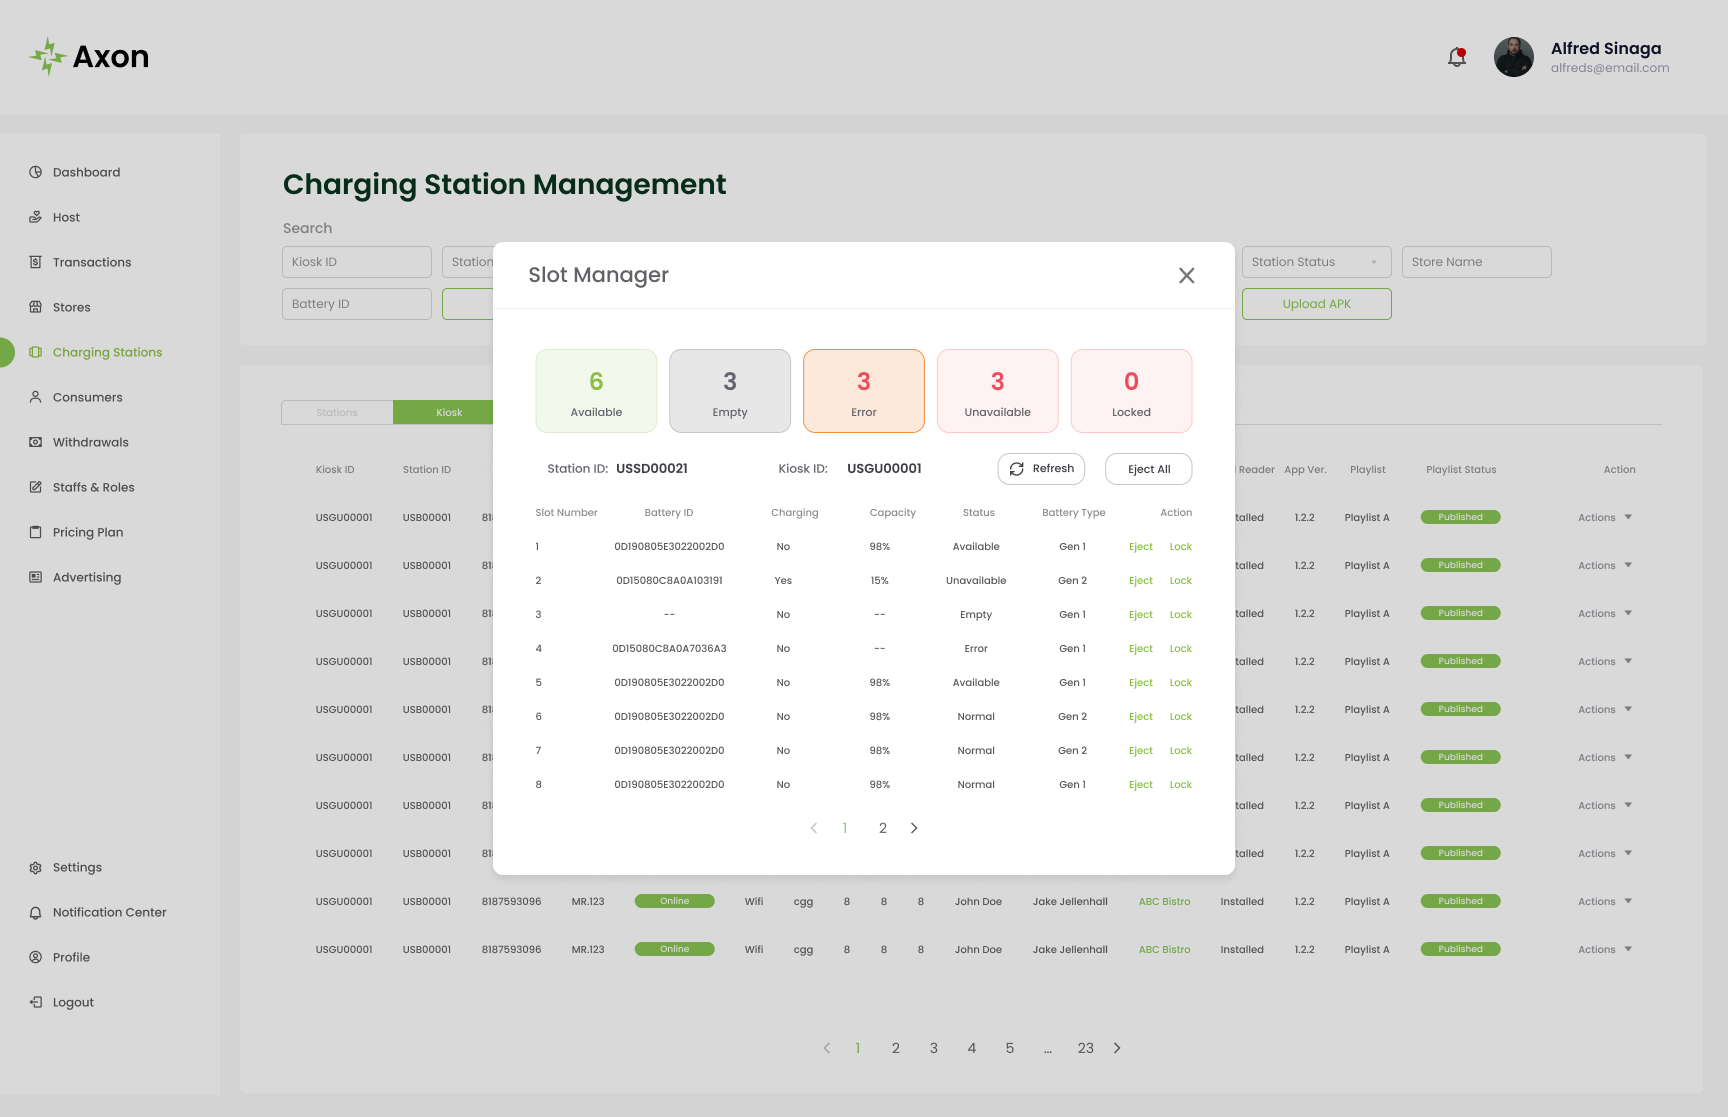Screen dimensions: 1728x1117
Task: Click the Store Name search field
Action: [1476, 262]
